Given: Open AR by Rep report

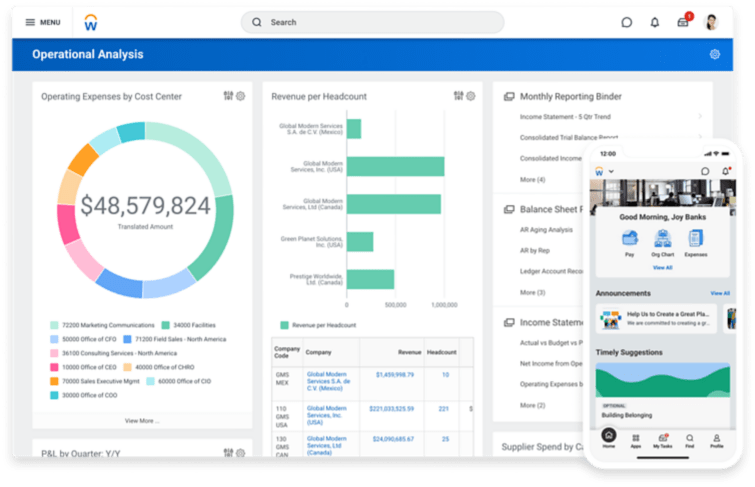Looking at the screenshot, I should coord(534,250).
